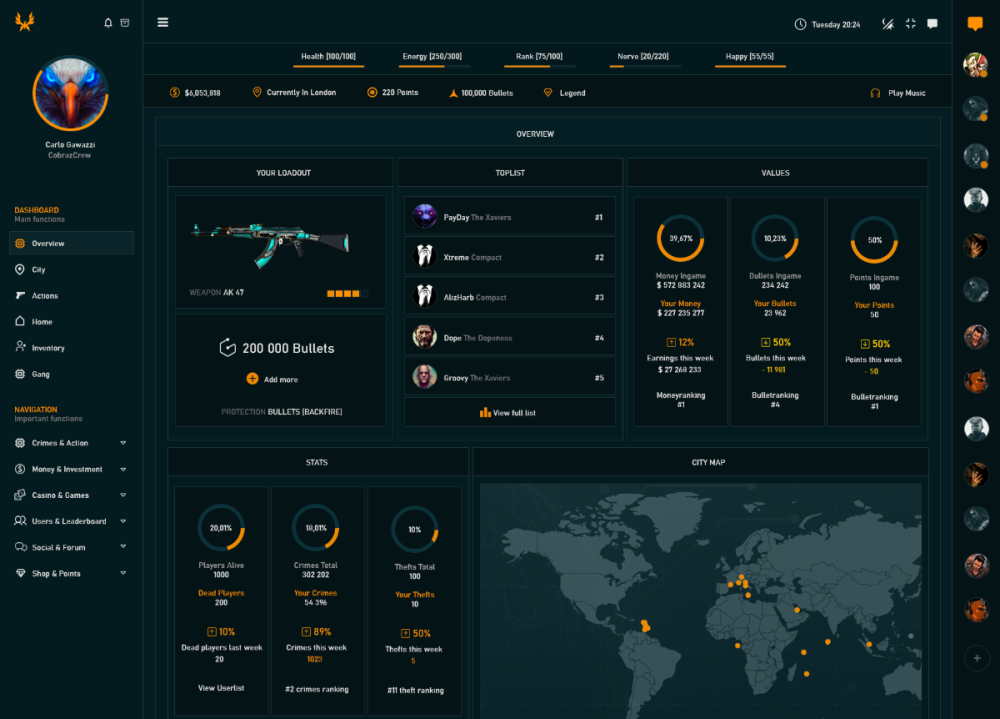Select Gang from the dashboard menu
This screenshot has height=719, width=1000.
(x=40, y=374)
